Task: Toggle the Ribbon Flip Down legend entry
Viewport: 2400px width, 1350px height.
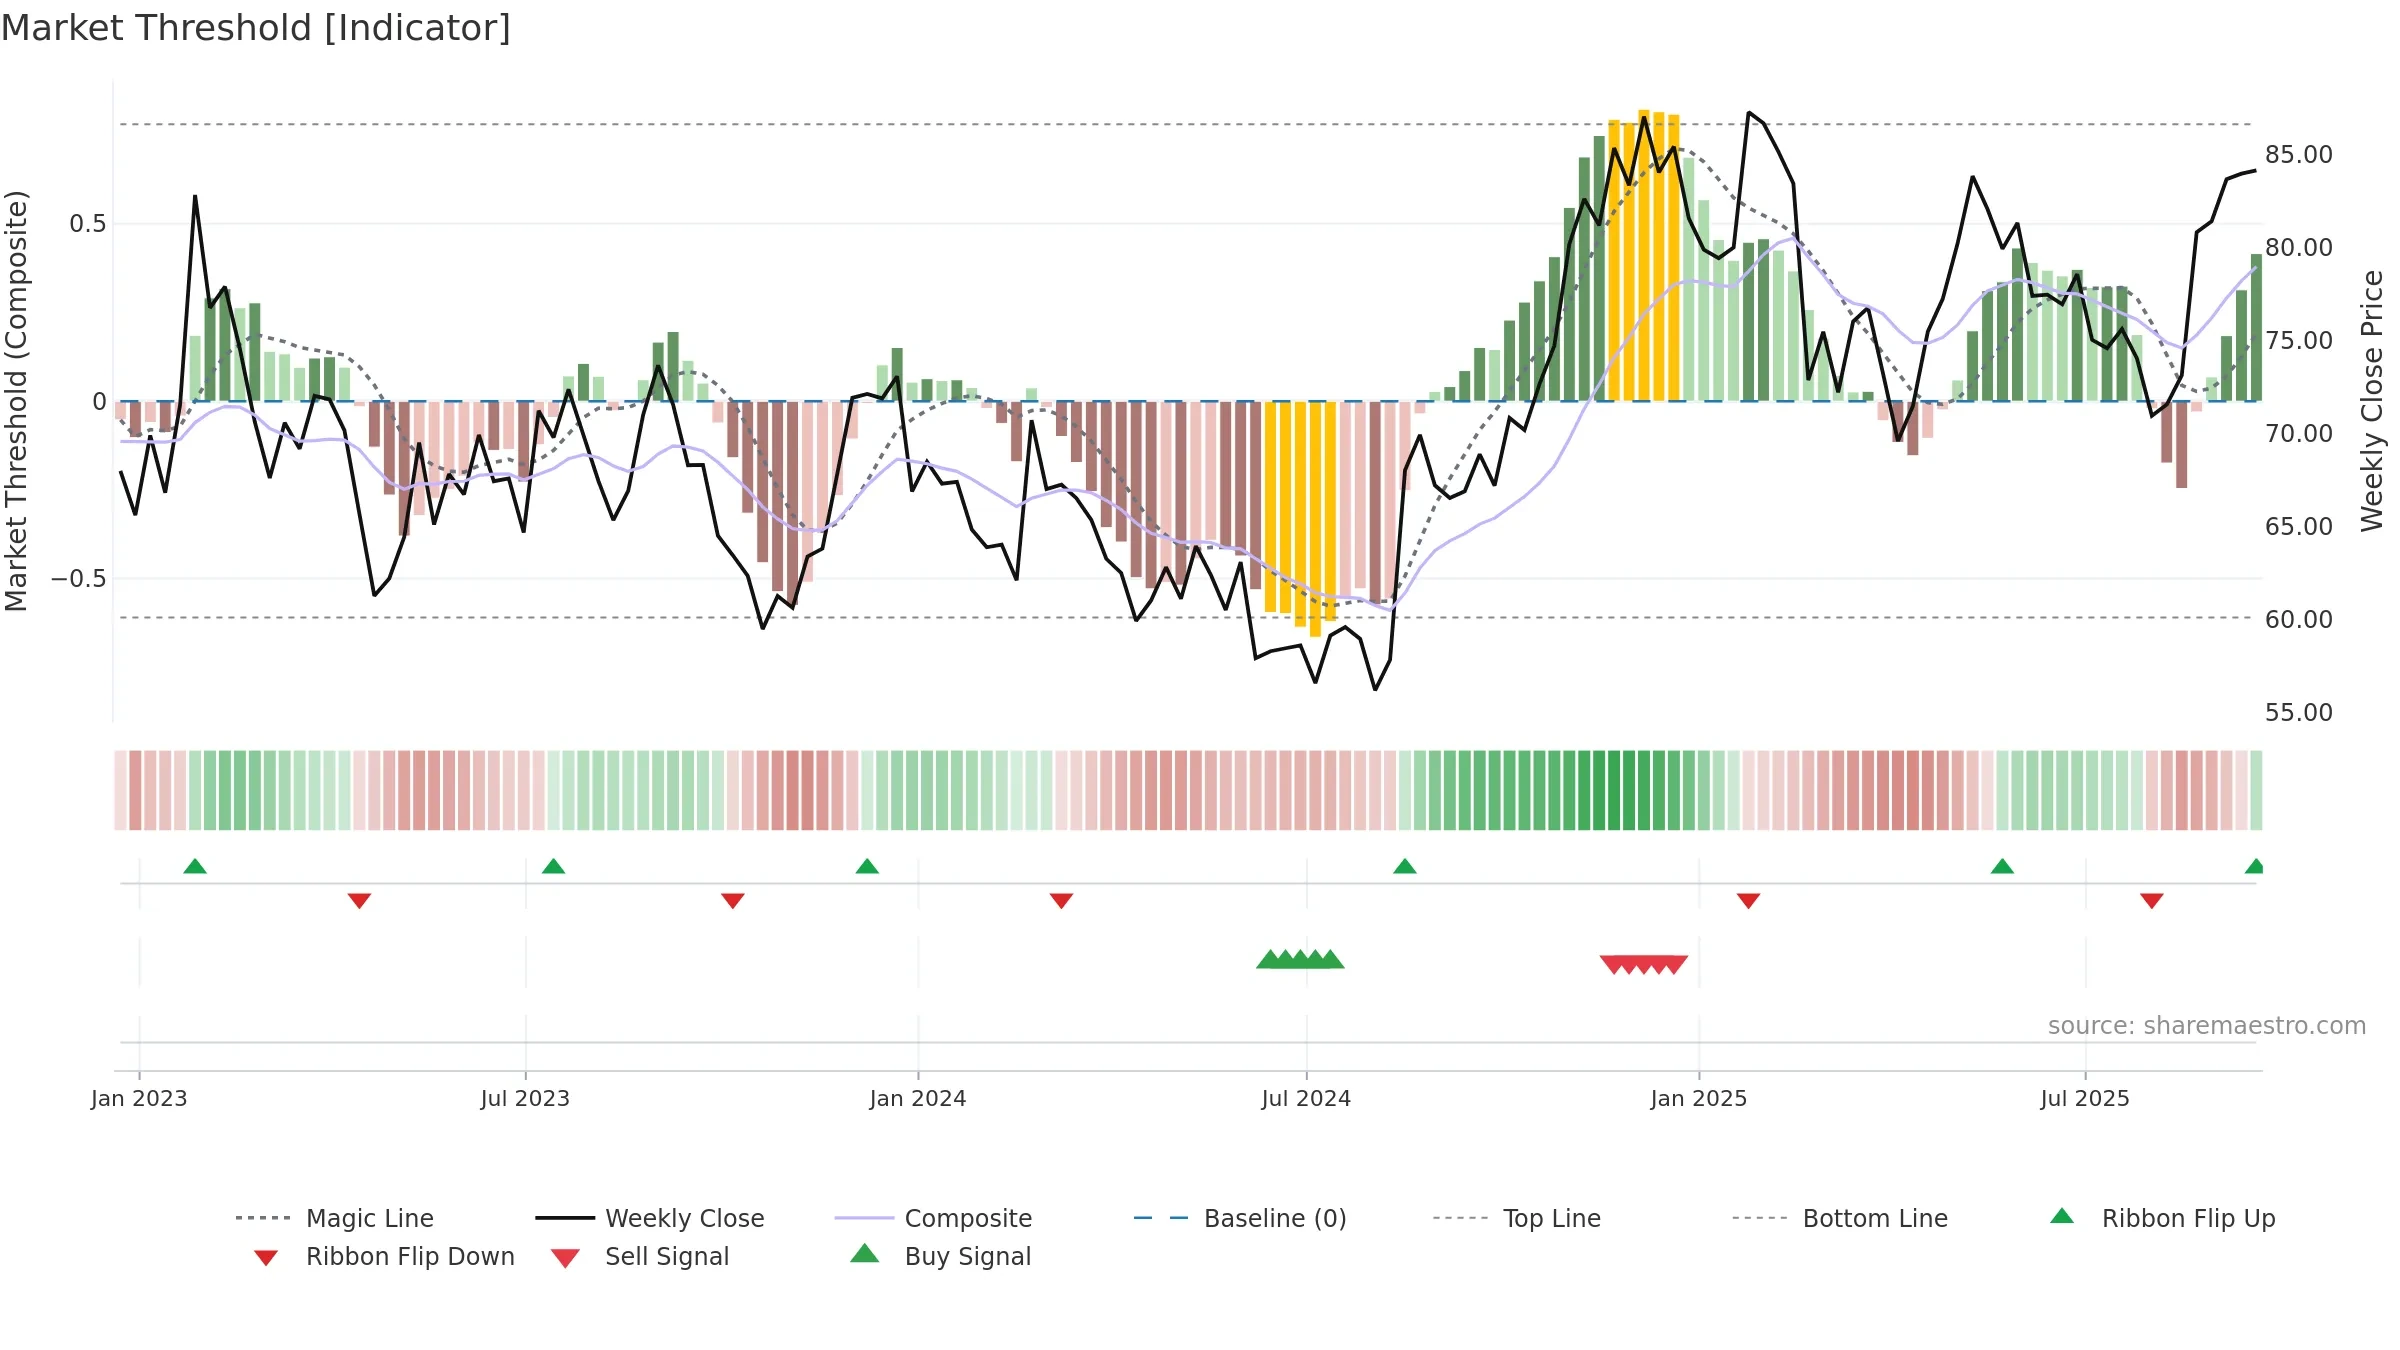Action: (x=384, y=1257)
